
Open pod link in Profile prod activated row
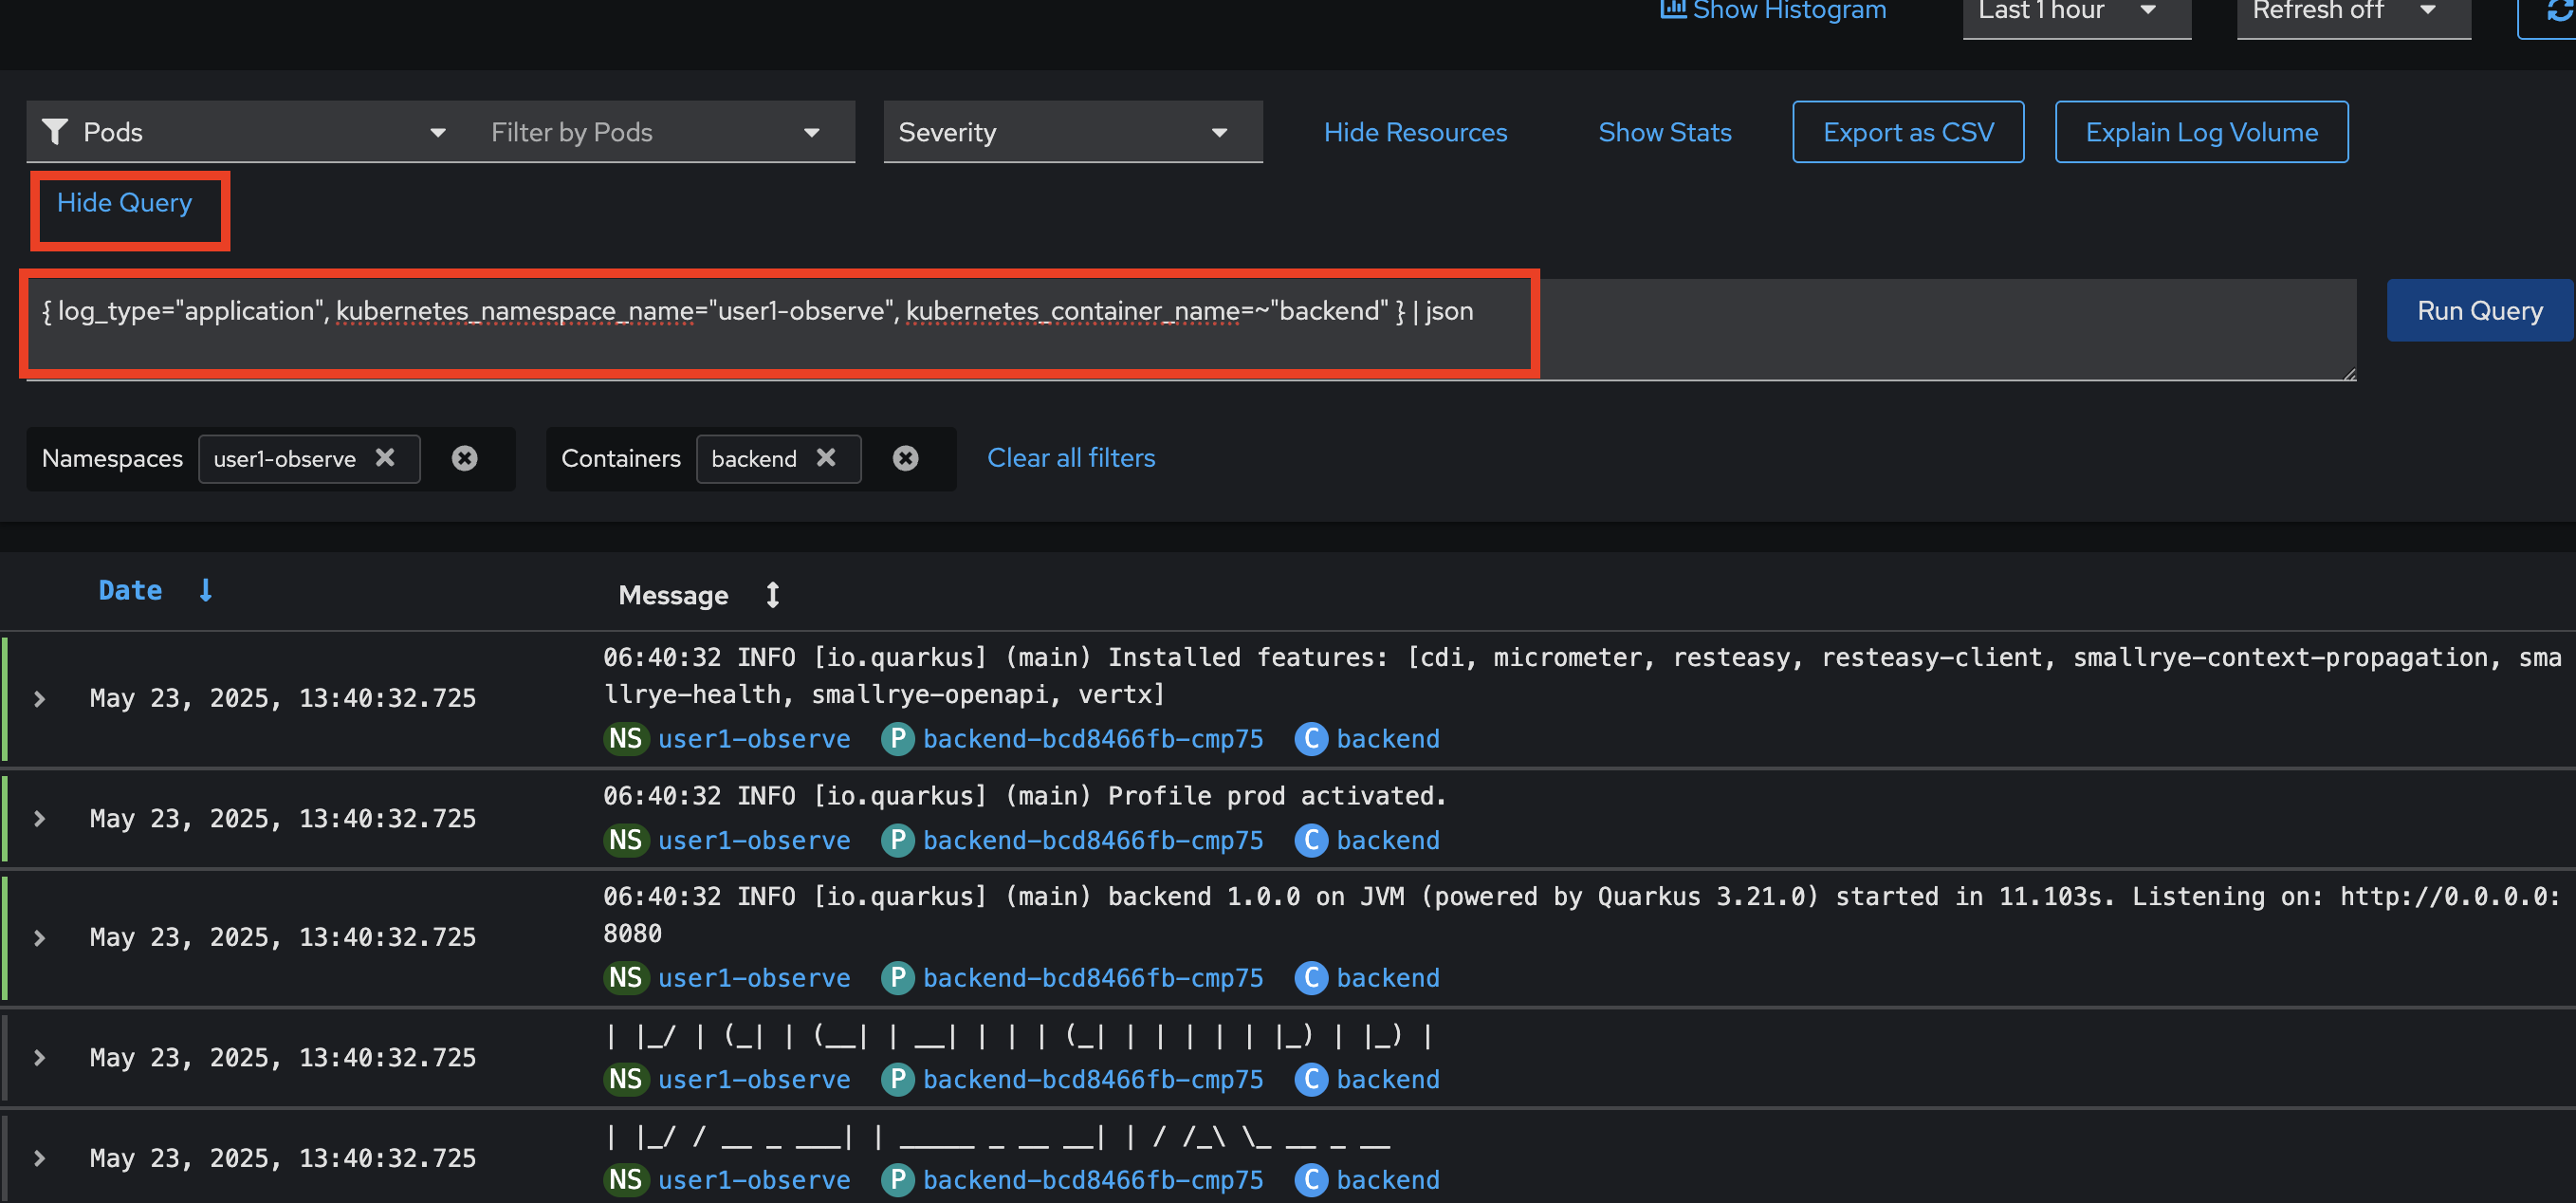pyautogui.click(x=1093, y=840)
